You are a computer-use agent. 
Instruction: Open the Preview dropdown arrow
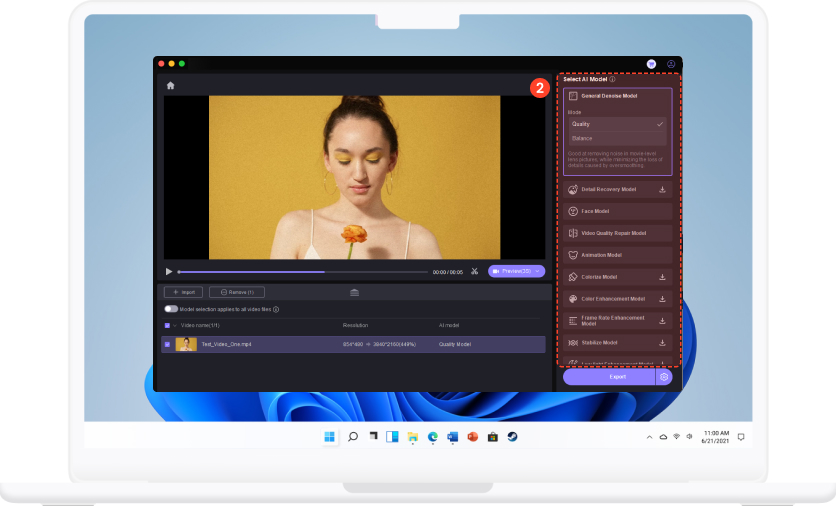(x=540, y=271)
